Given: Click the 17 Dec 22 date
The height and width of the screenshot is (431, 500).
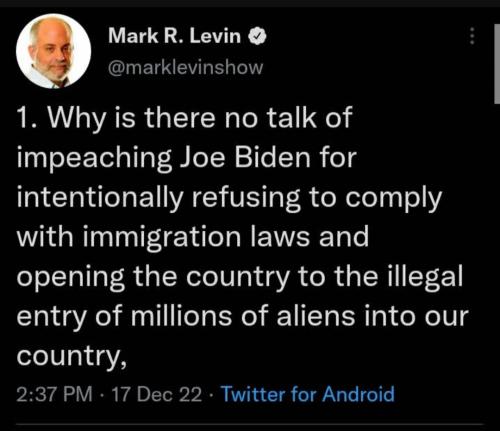Looking at the screenshot, I should (x=157, y=394).
